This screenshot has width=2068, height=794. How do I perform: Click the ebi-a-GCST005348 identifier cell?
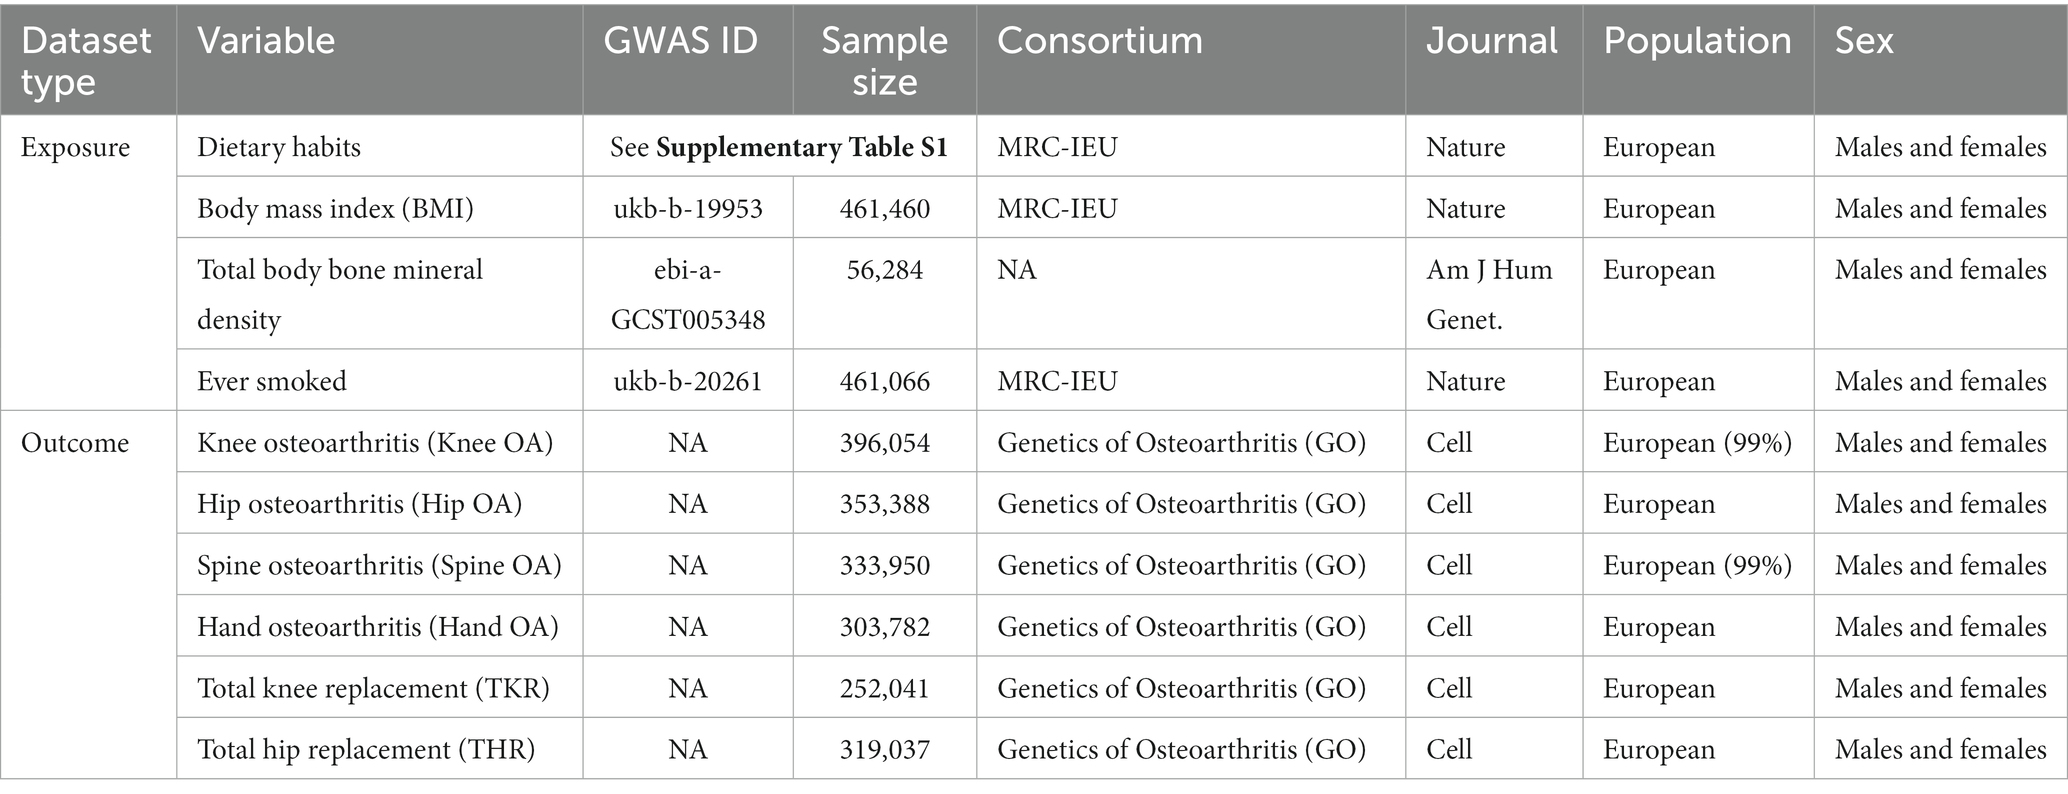(688, 294)
